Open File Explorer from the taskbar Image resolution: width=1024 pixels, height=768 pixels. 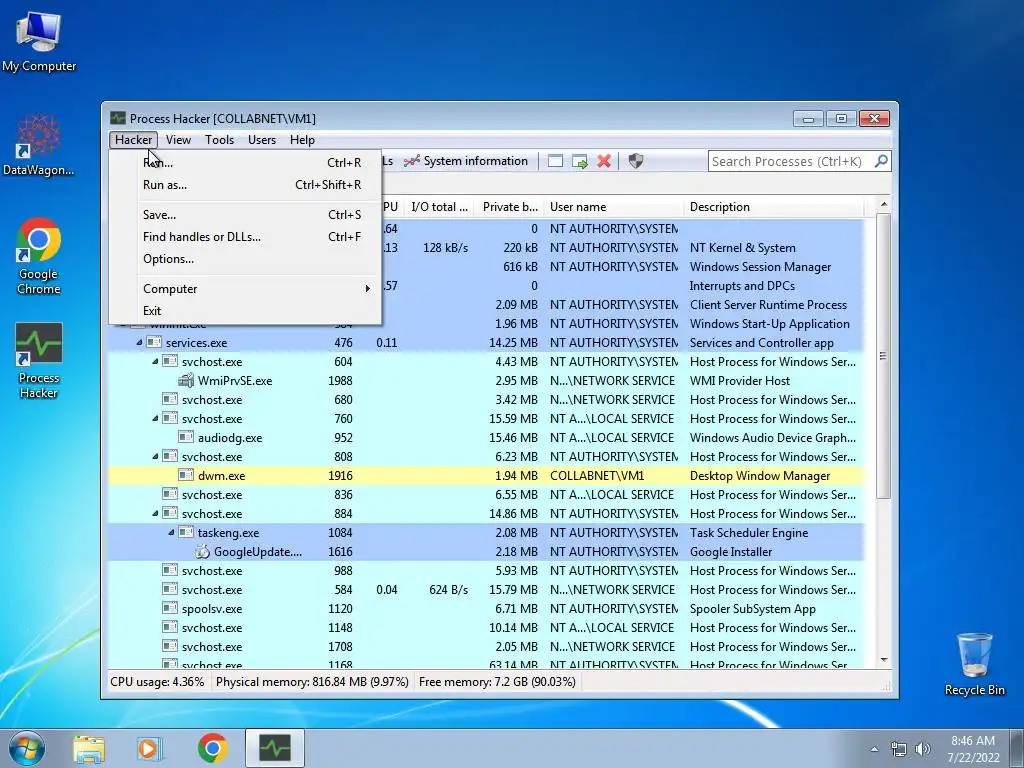[89, 748]
